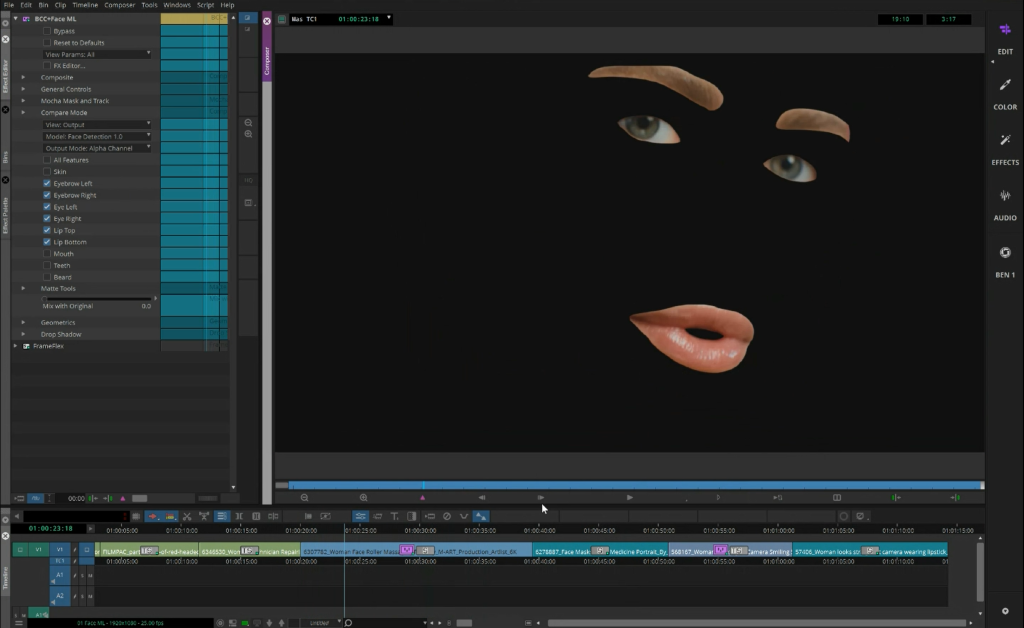Click the effect editor zoom-in magnifier
This screenshot has width=1024, height=628.
pos(248,133)
